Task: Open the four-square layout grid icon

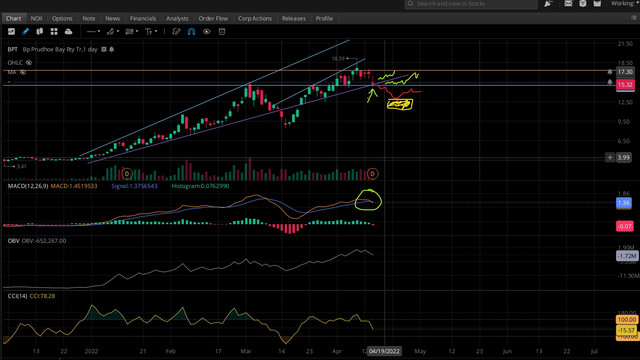Action: click(54, 31)
